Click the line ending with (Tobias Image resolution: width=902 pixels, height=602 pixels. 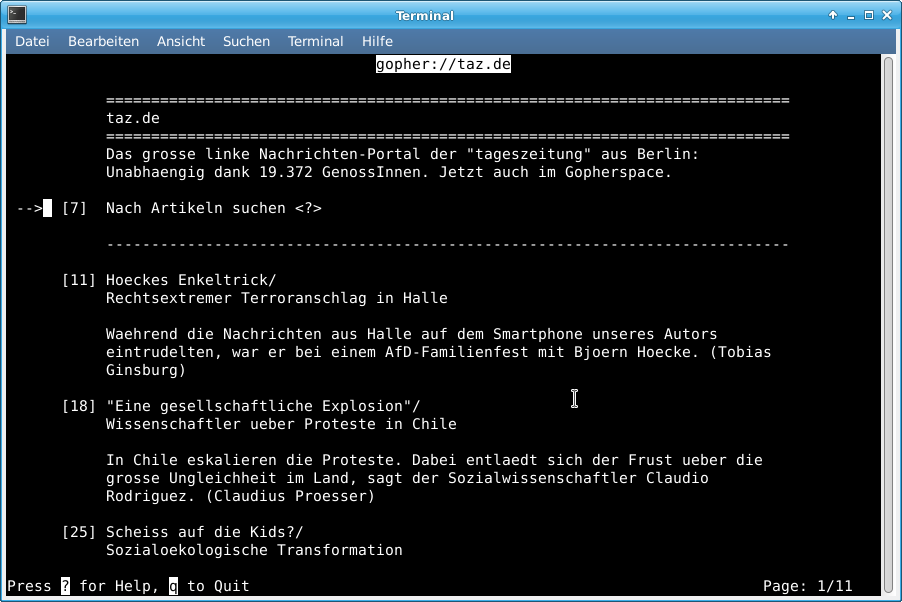(438, 352)
